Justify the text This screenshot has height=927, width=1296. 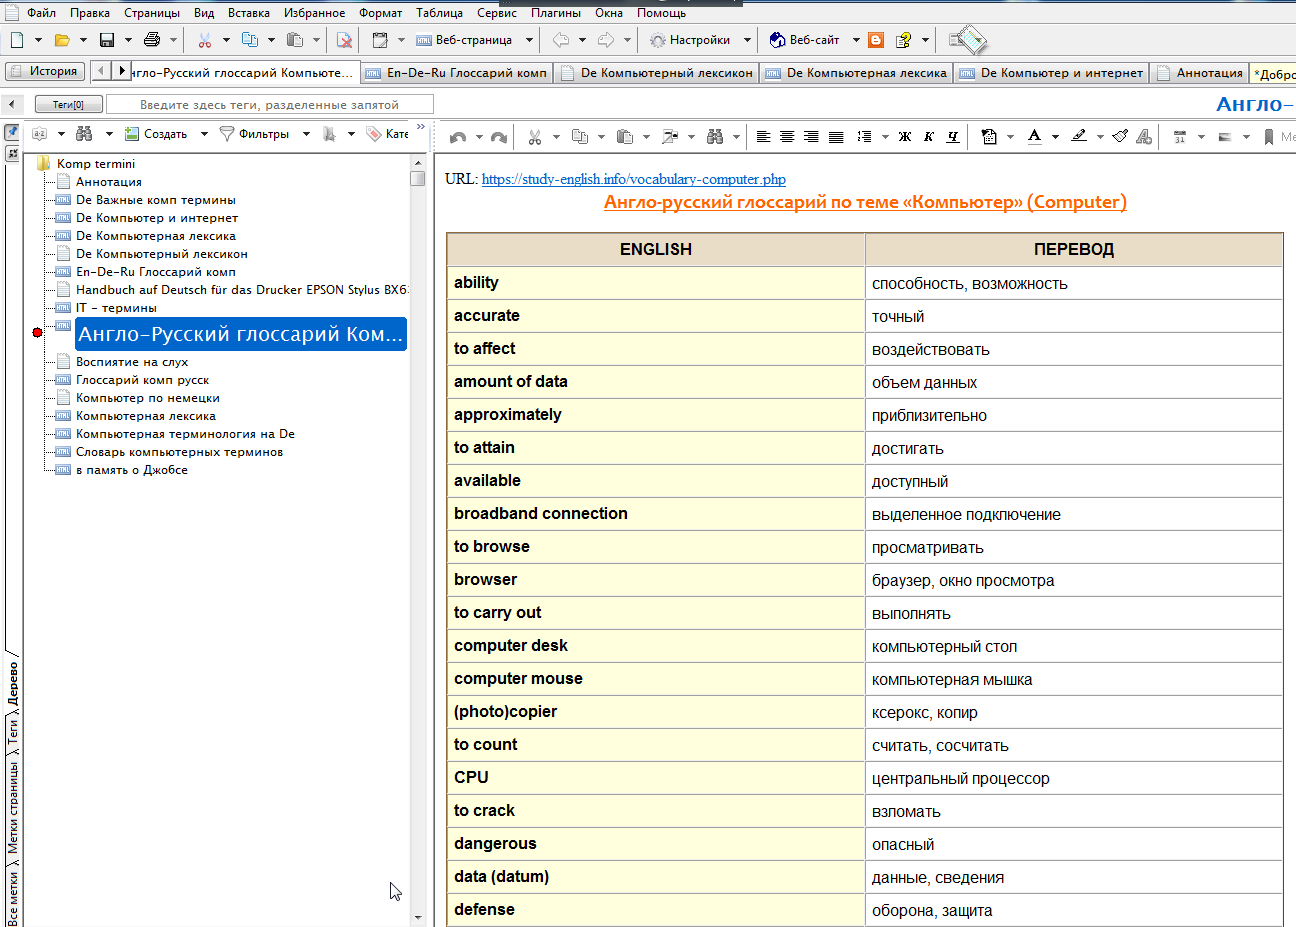tap(836, 137)
